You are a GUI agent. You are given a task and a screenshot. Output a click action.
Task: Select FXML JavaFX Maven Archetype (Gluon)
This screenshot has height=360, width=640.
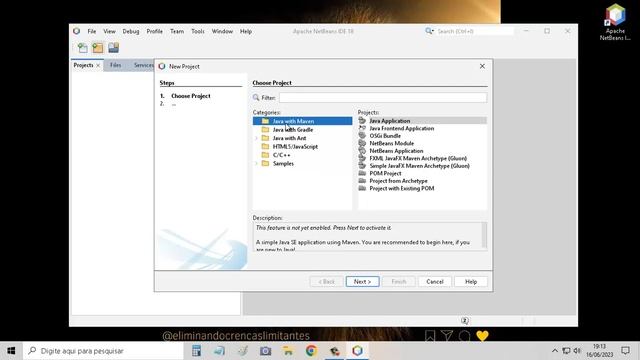click(418, 158)
